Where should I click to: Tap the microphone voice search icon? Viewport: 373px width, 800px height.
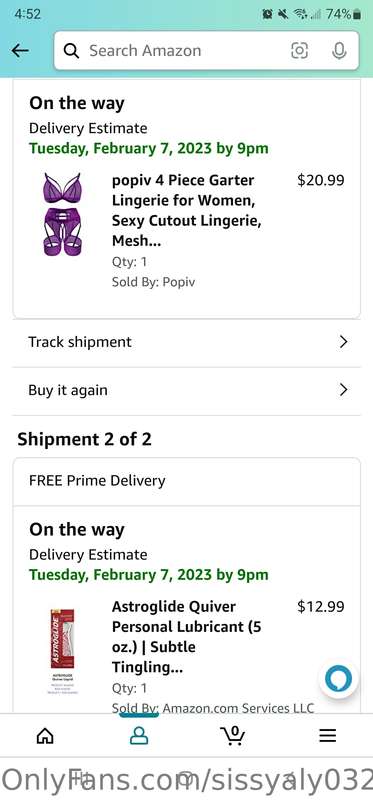339,51
